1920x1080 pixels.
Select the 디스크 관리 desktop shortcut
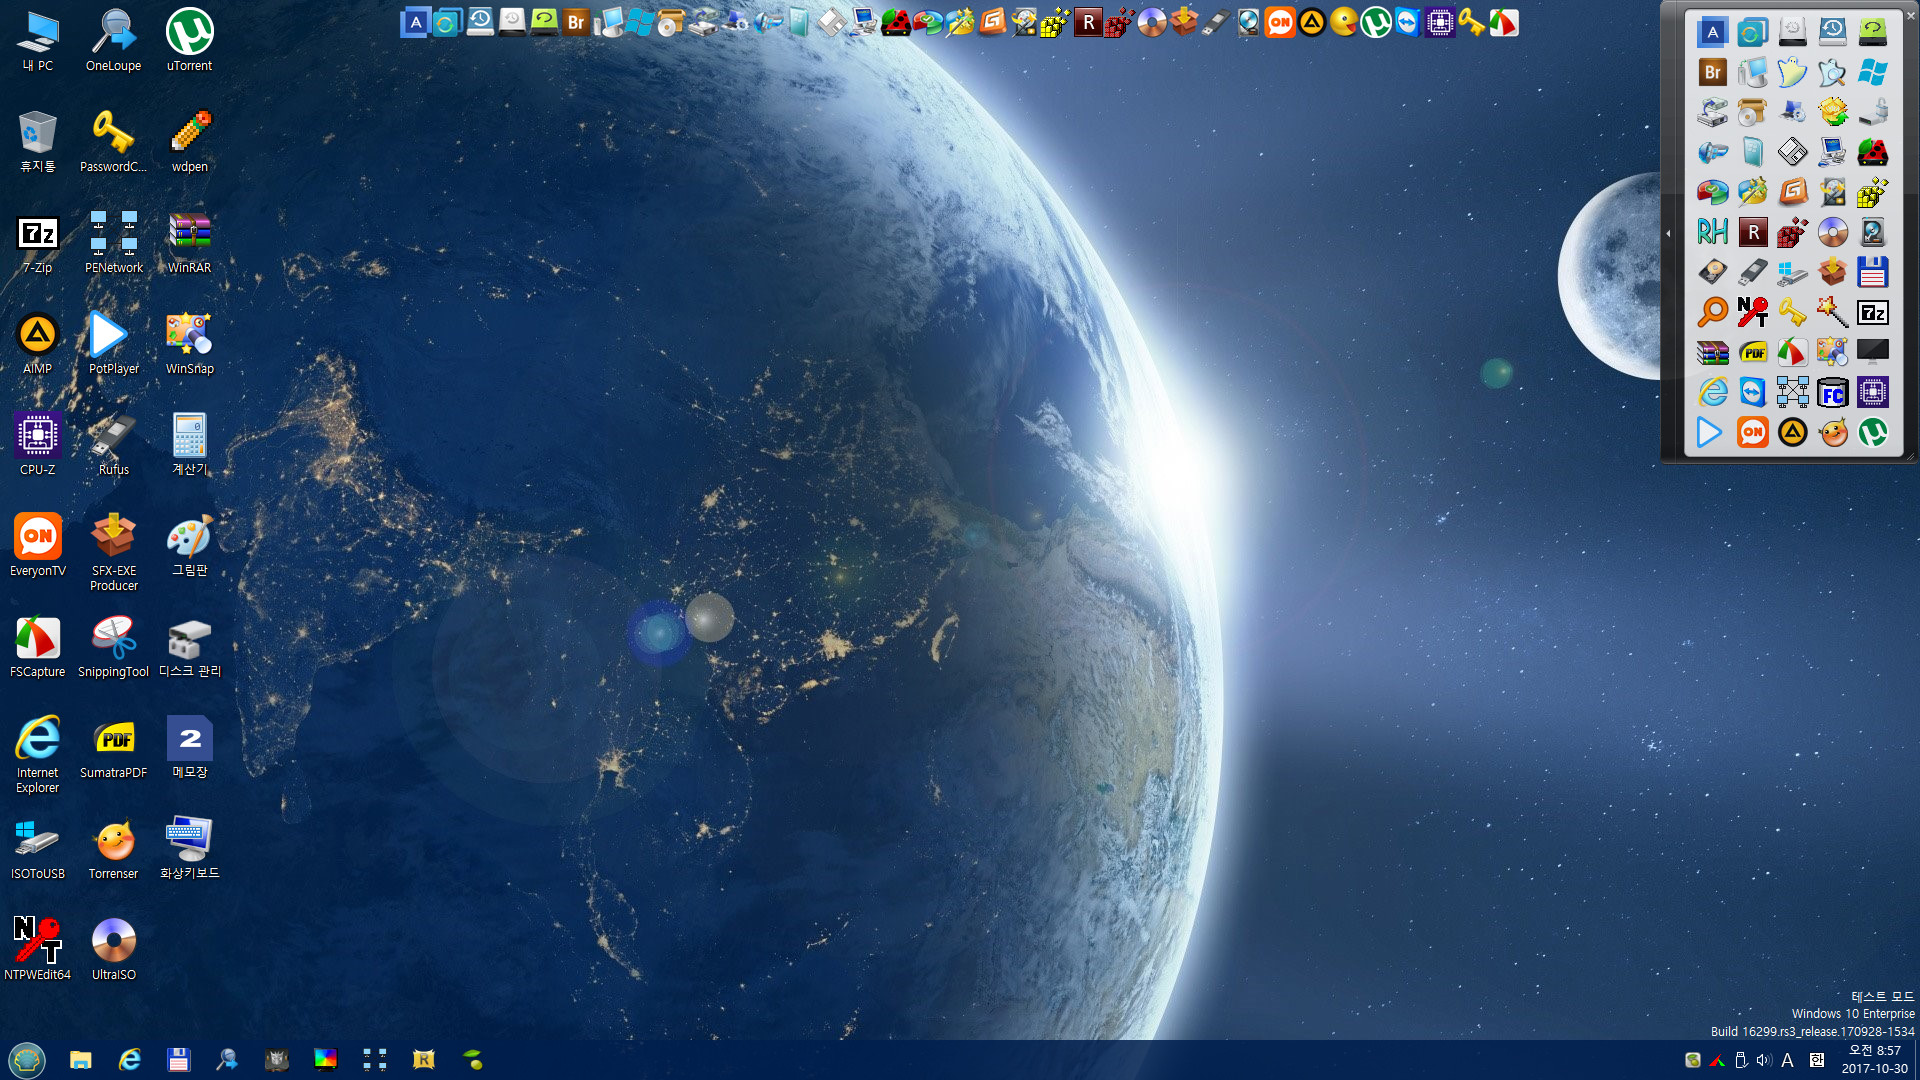[189, 647]
